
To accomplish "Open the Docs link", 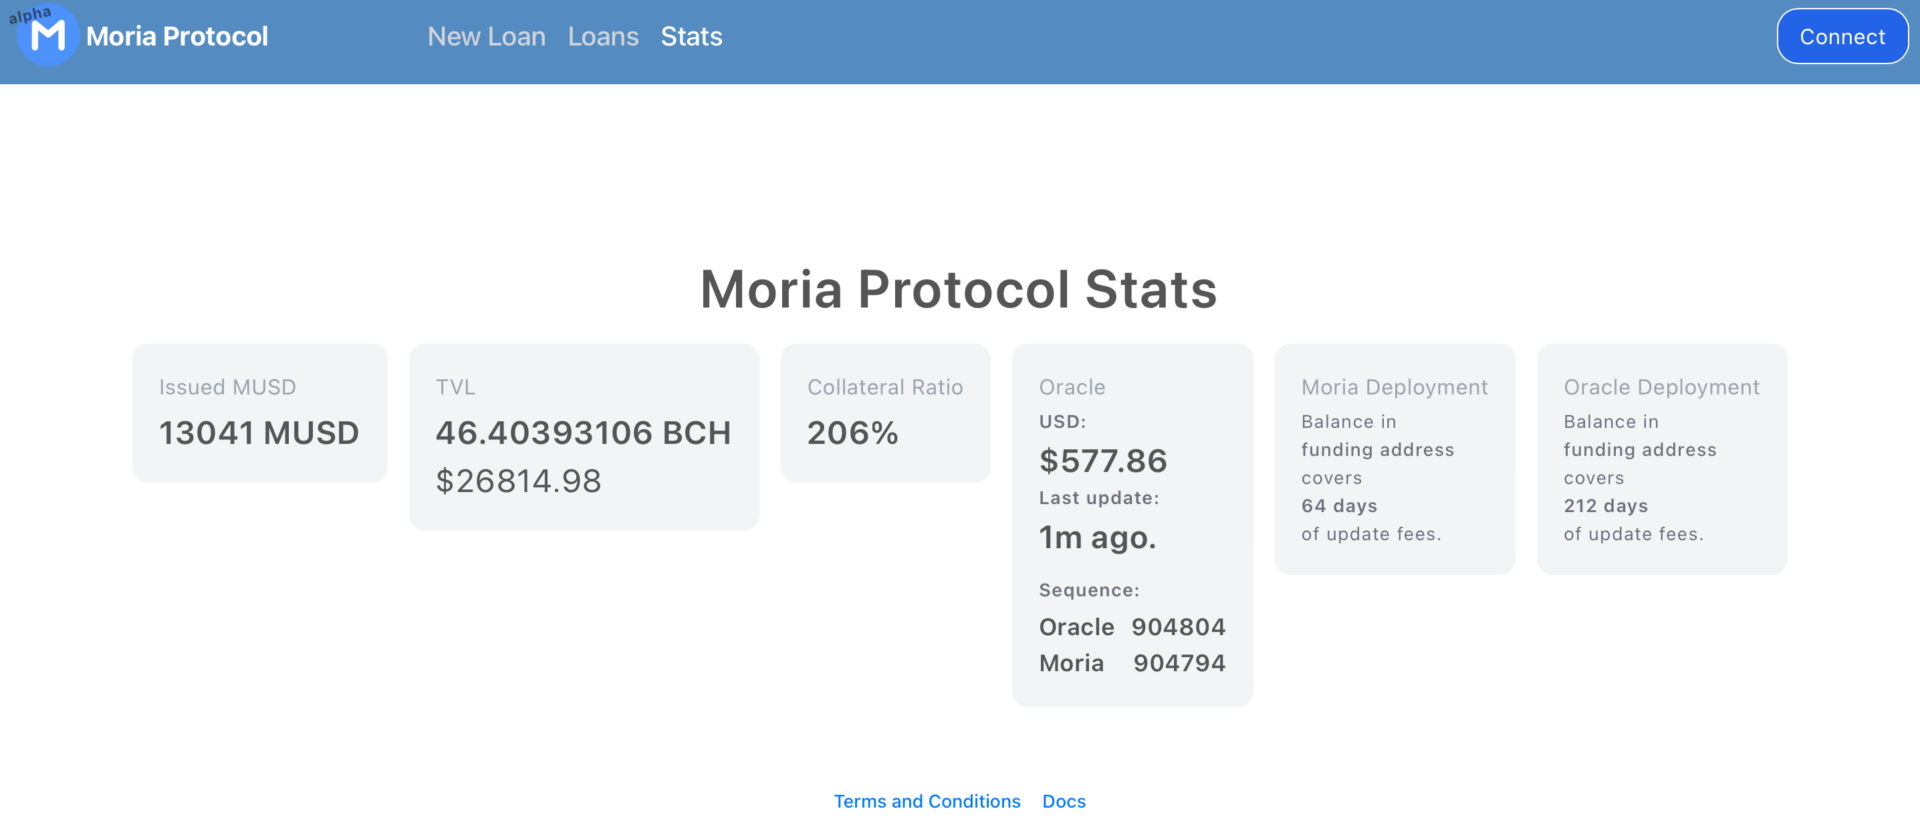I will (x=1063, y=801).
